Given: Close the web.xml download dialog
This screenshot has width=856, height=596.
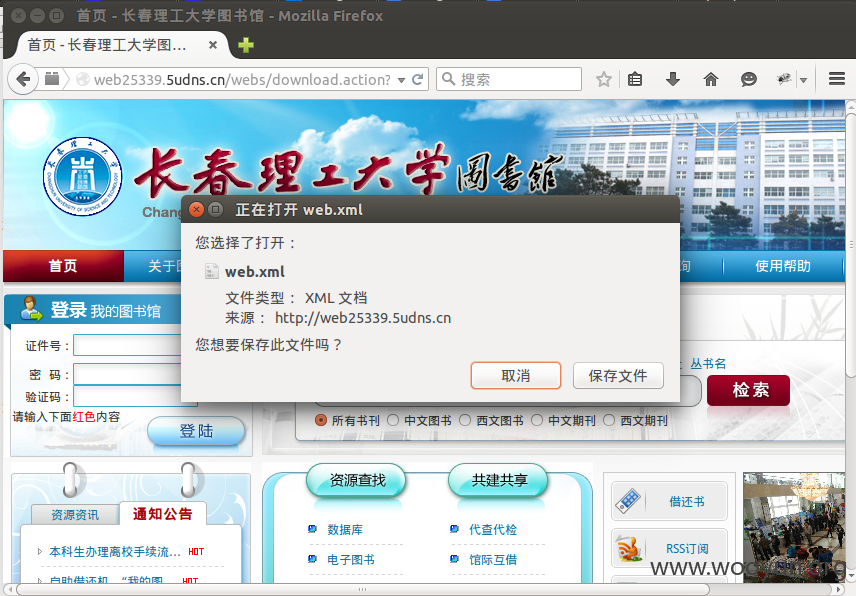Looking at the screenshot, I should 196,210.
